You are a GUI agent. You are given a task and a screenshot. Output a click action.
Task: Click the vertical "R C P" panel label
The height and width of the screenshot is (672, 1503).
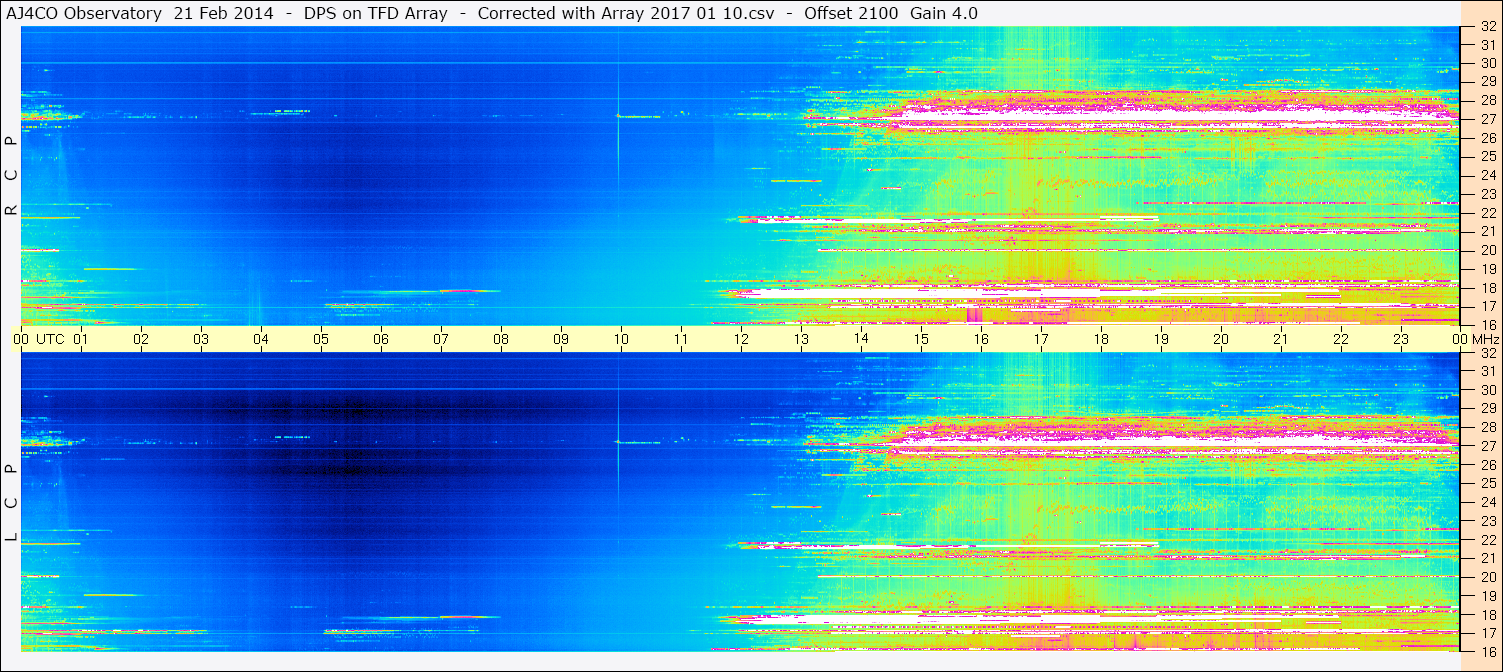pos(12,176)
